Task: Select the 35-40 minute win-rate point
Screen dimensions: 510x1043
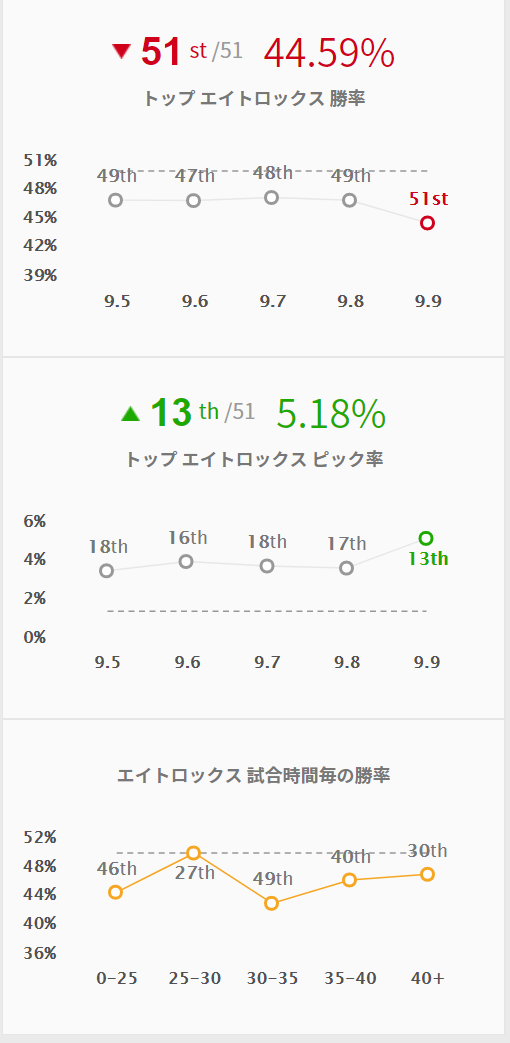Action: pos(350,880)
